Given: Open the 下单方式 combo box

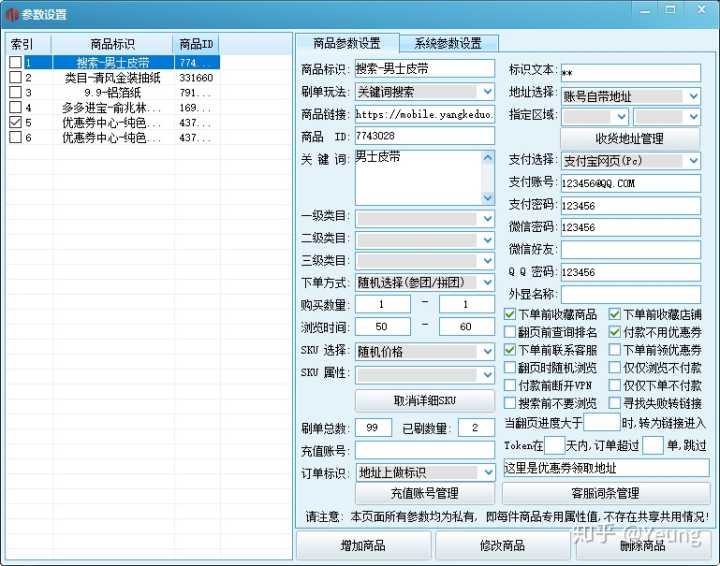Looking at the screenshot, I should click(486, 283).
